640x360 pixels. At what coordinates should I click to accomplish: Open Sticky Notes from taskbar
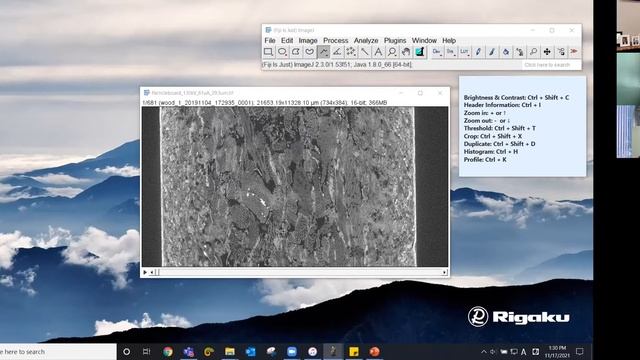pos(354,351)
